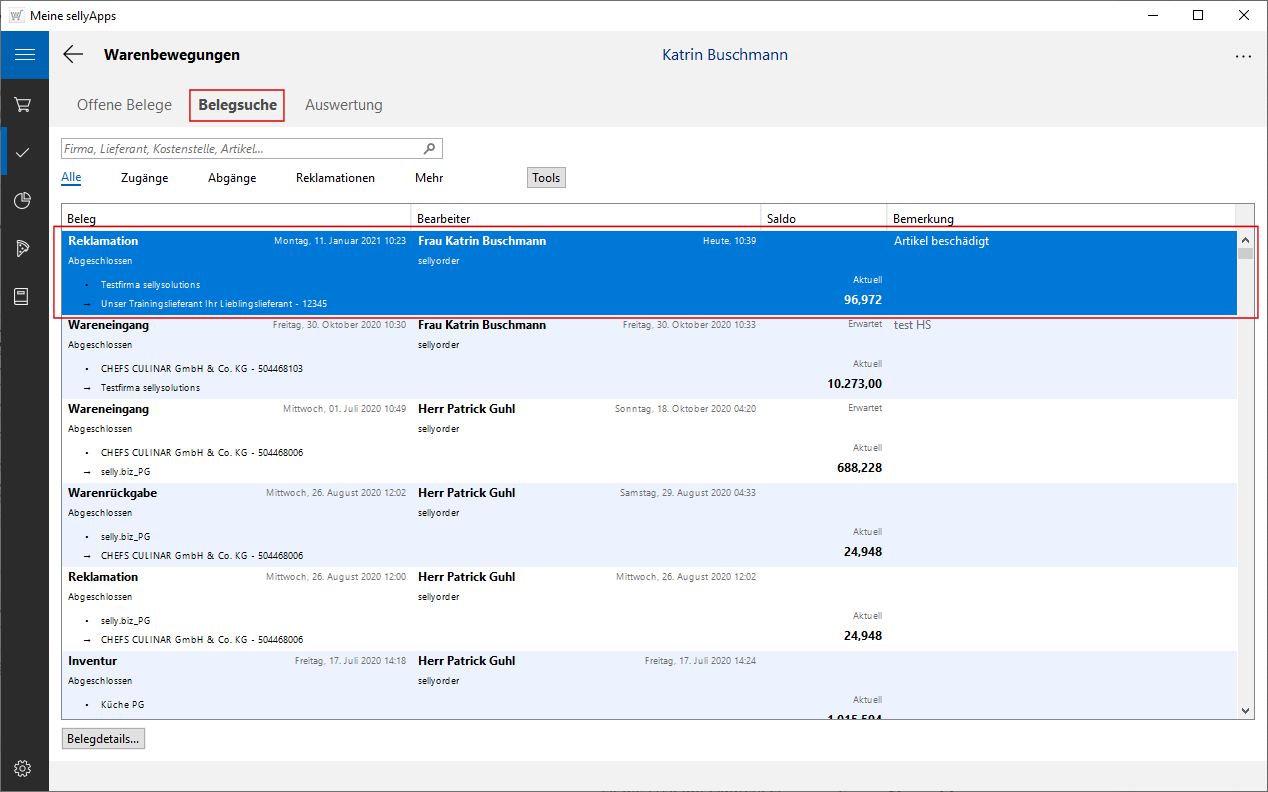Open the book catalog sidebar icon

point(23,297)
